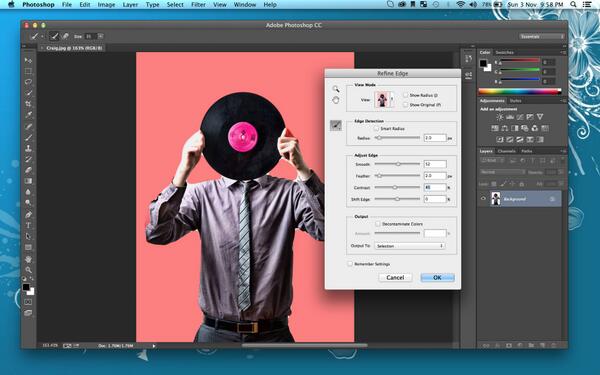Switch to the Swatches tab
600x375 pixels.
coord(504,52)
